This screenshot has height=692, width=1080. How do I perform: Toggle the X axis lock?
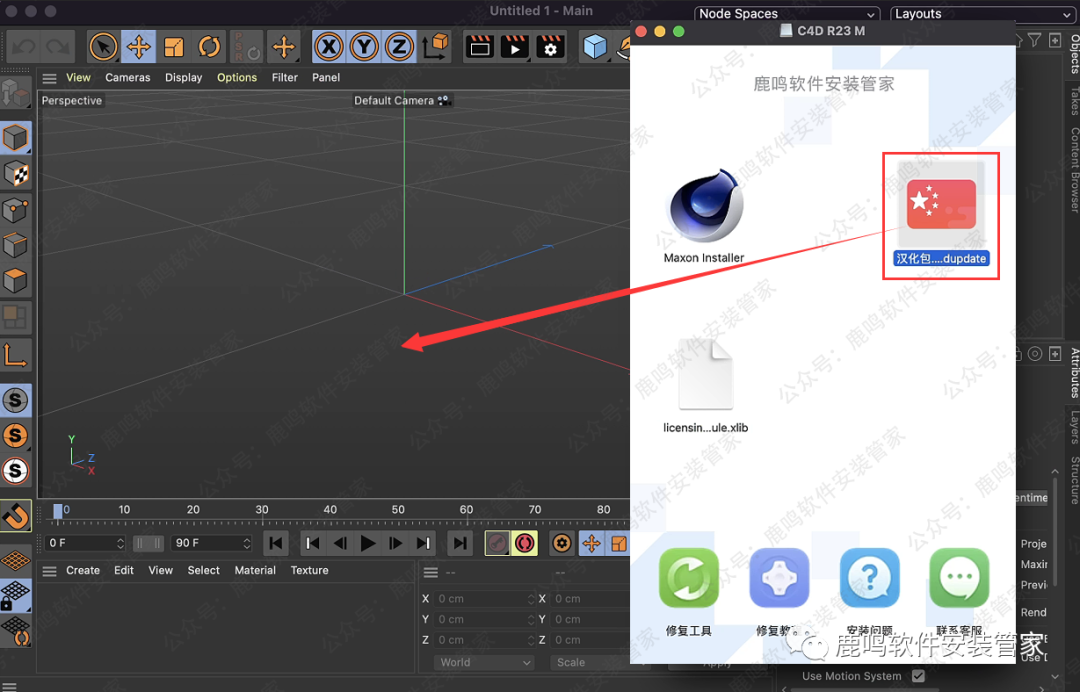coord(328,46)
